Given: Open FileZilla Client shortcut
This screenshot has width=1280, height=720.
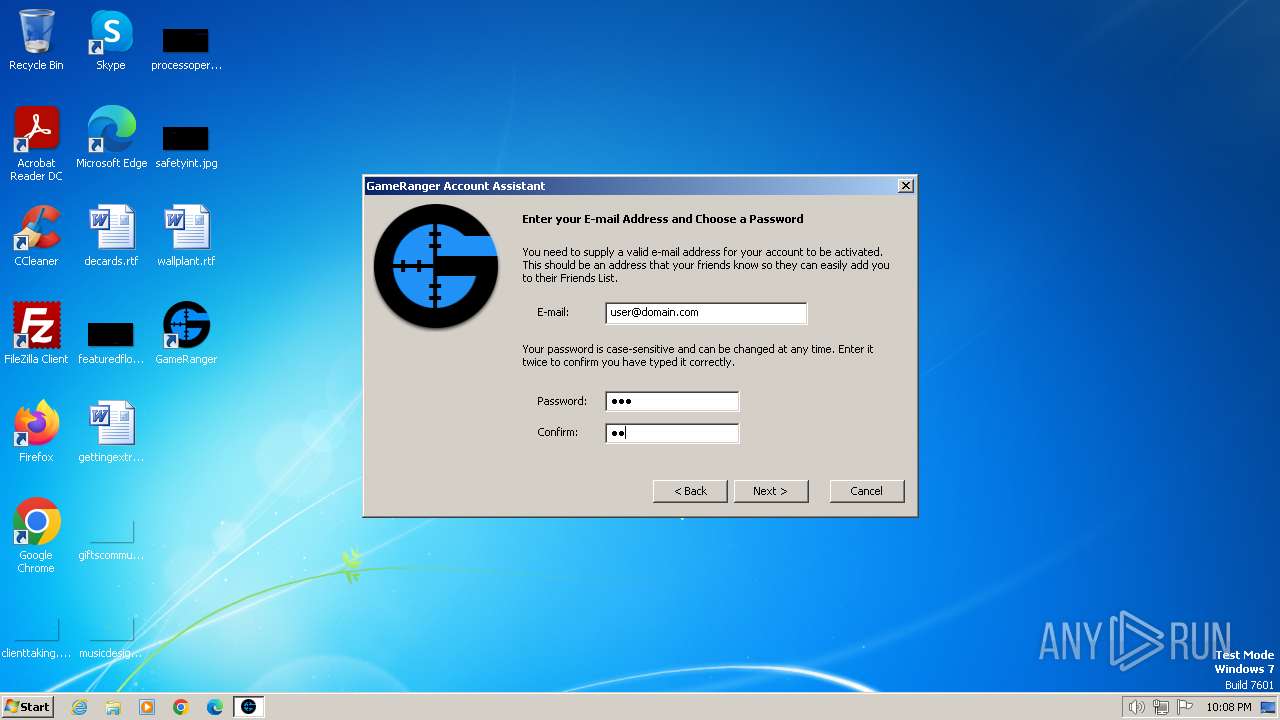Looking at the screenshot, I should (x=36, y=334).
